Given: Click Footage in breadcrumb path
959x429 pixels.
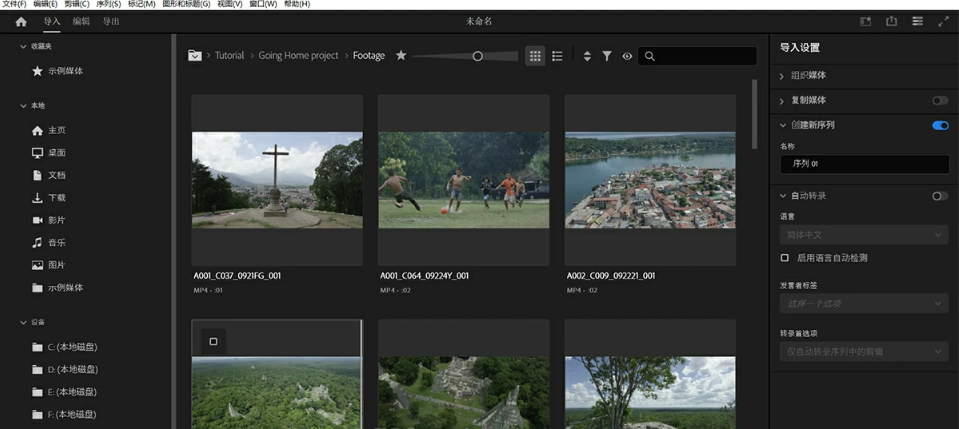Looking at the screenshot, I should coord(369,56).
